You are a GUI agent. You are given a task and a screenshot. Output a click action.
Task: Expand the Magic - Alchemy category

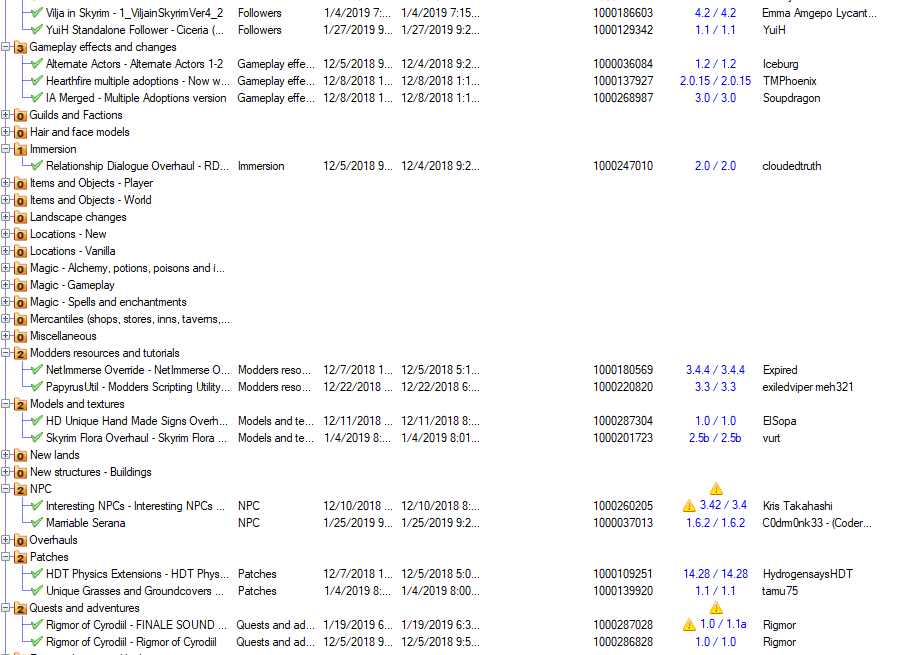pyautogui.click(x=5, y=268)
